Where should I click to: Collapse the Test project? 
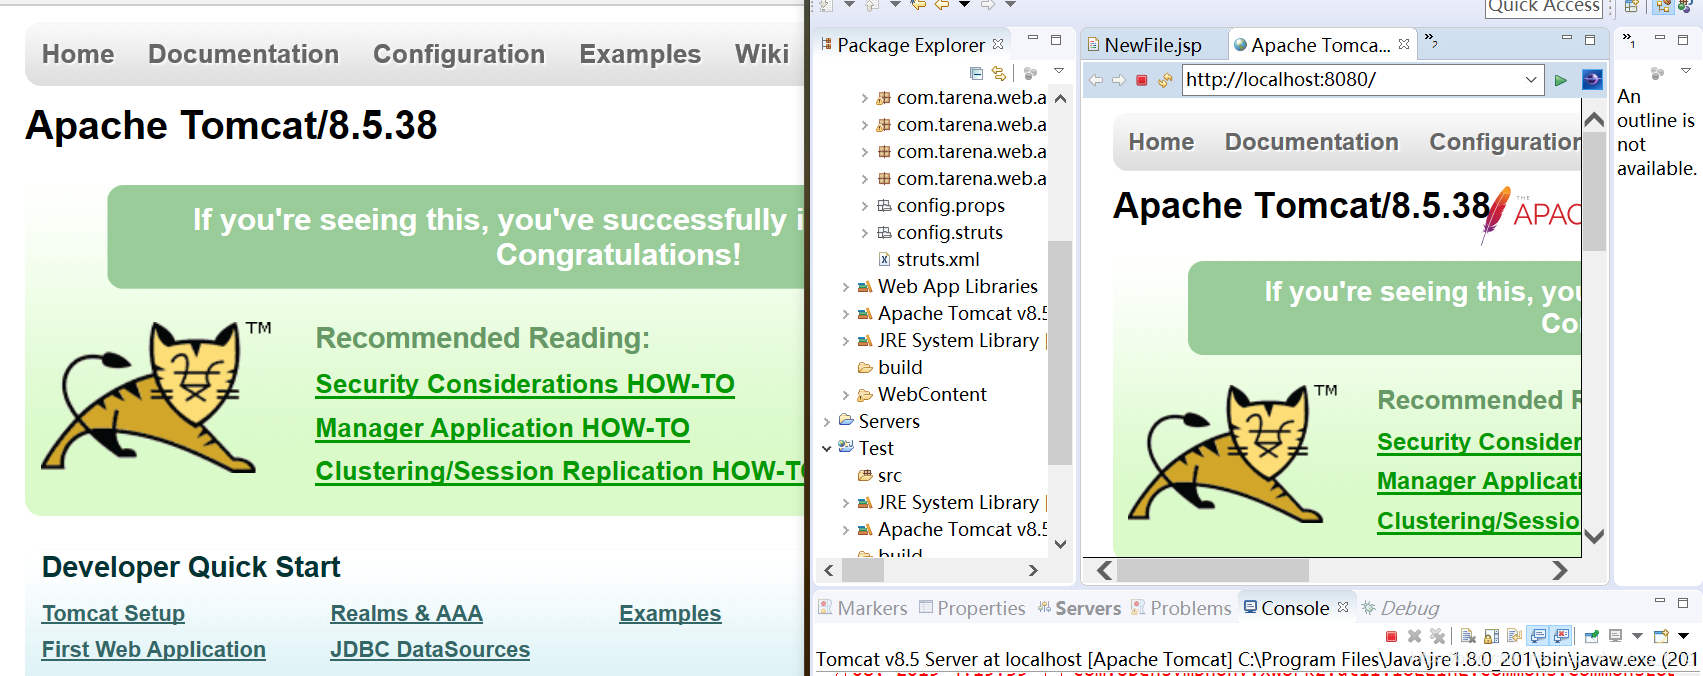(827, 449)
